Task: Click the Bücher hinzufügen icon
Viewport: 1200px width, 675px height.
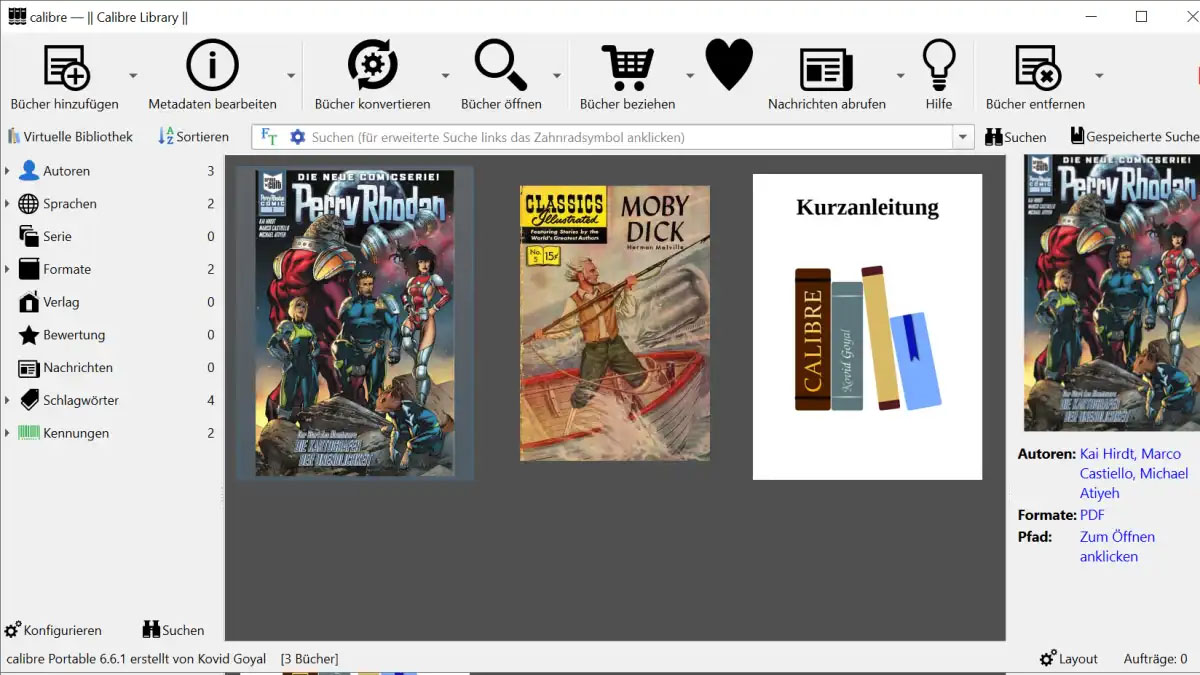Action: [62, 65]
